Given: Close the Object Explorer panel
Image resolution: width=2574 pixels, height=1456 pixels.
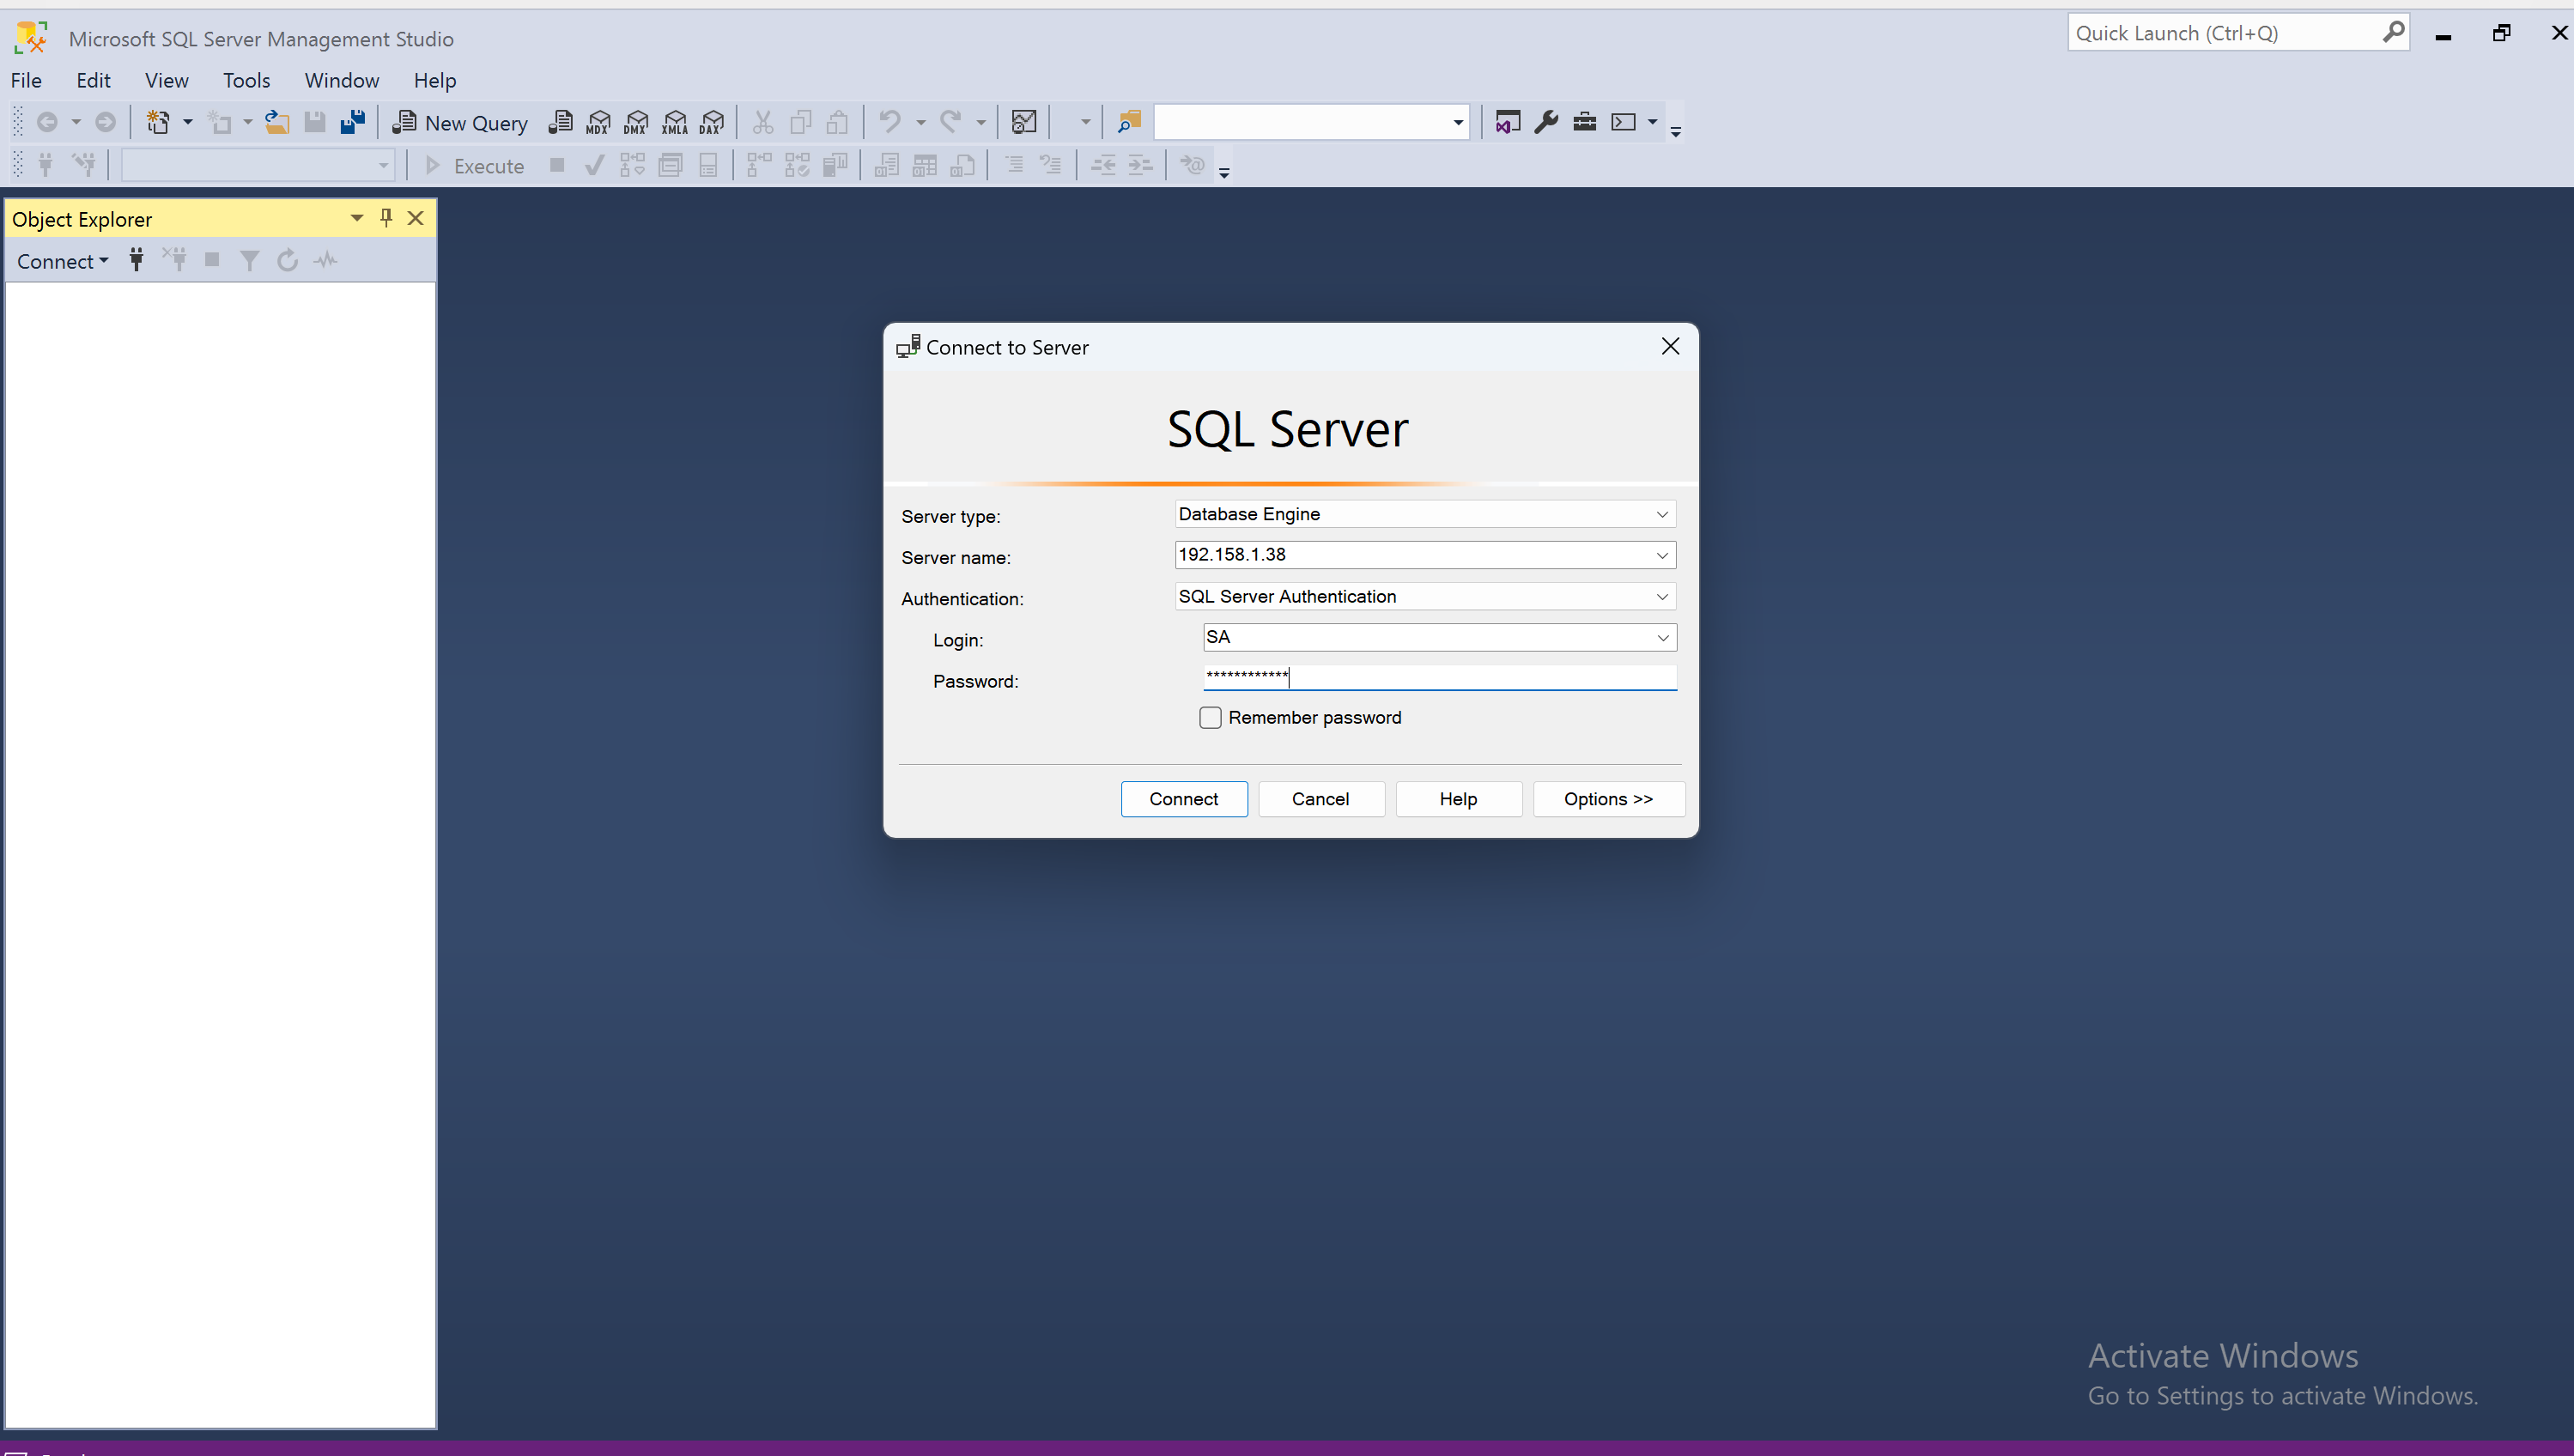Looking at the screenshot, I should point(416,218).
